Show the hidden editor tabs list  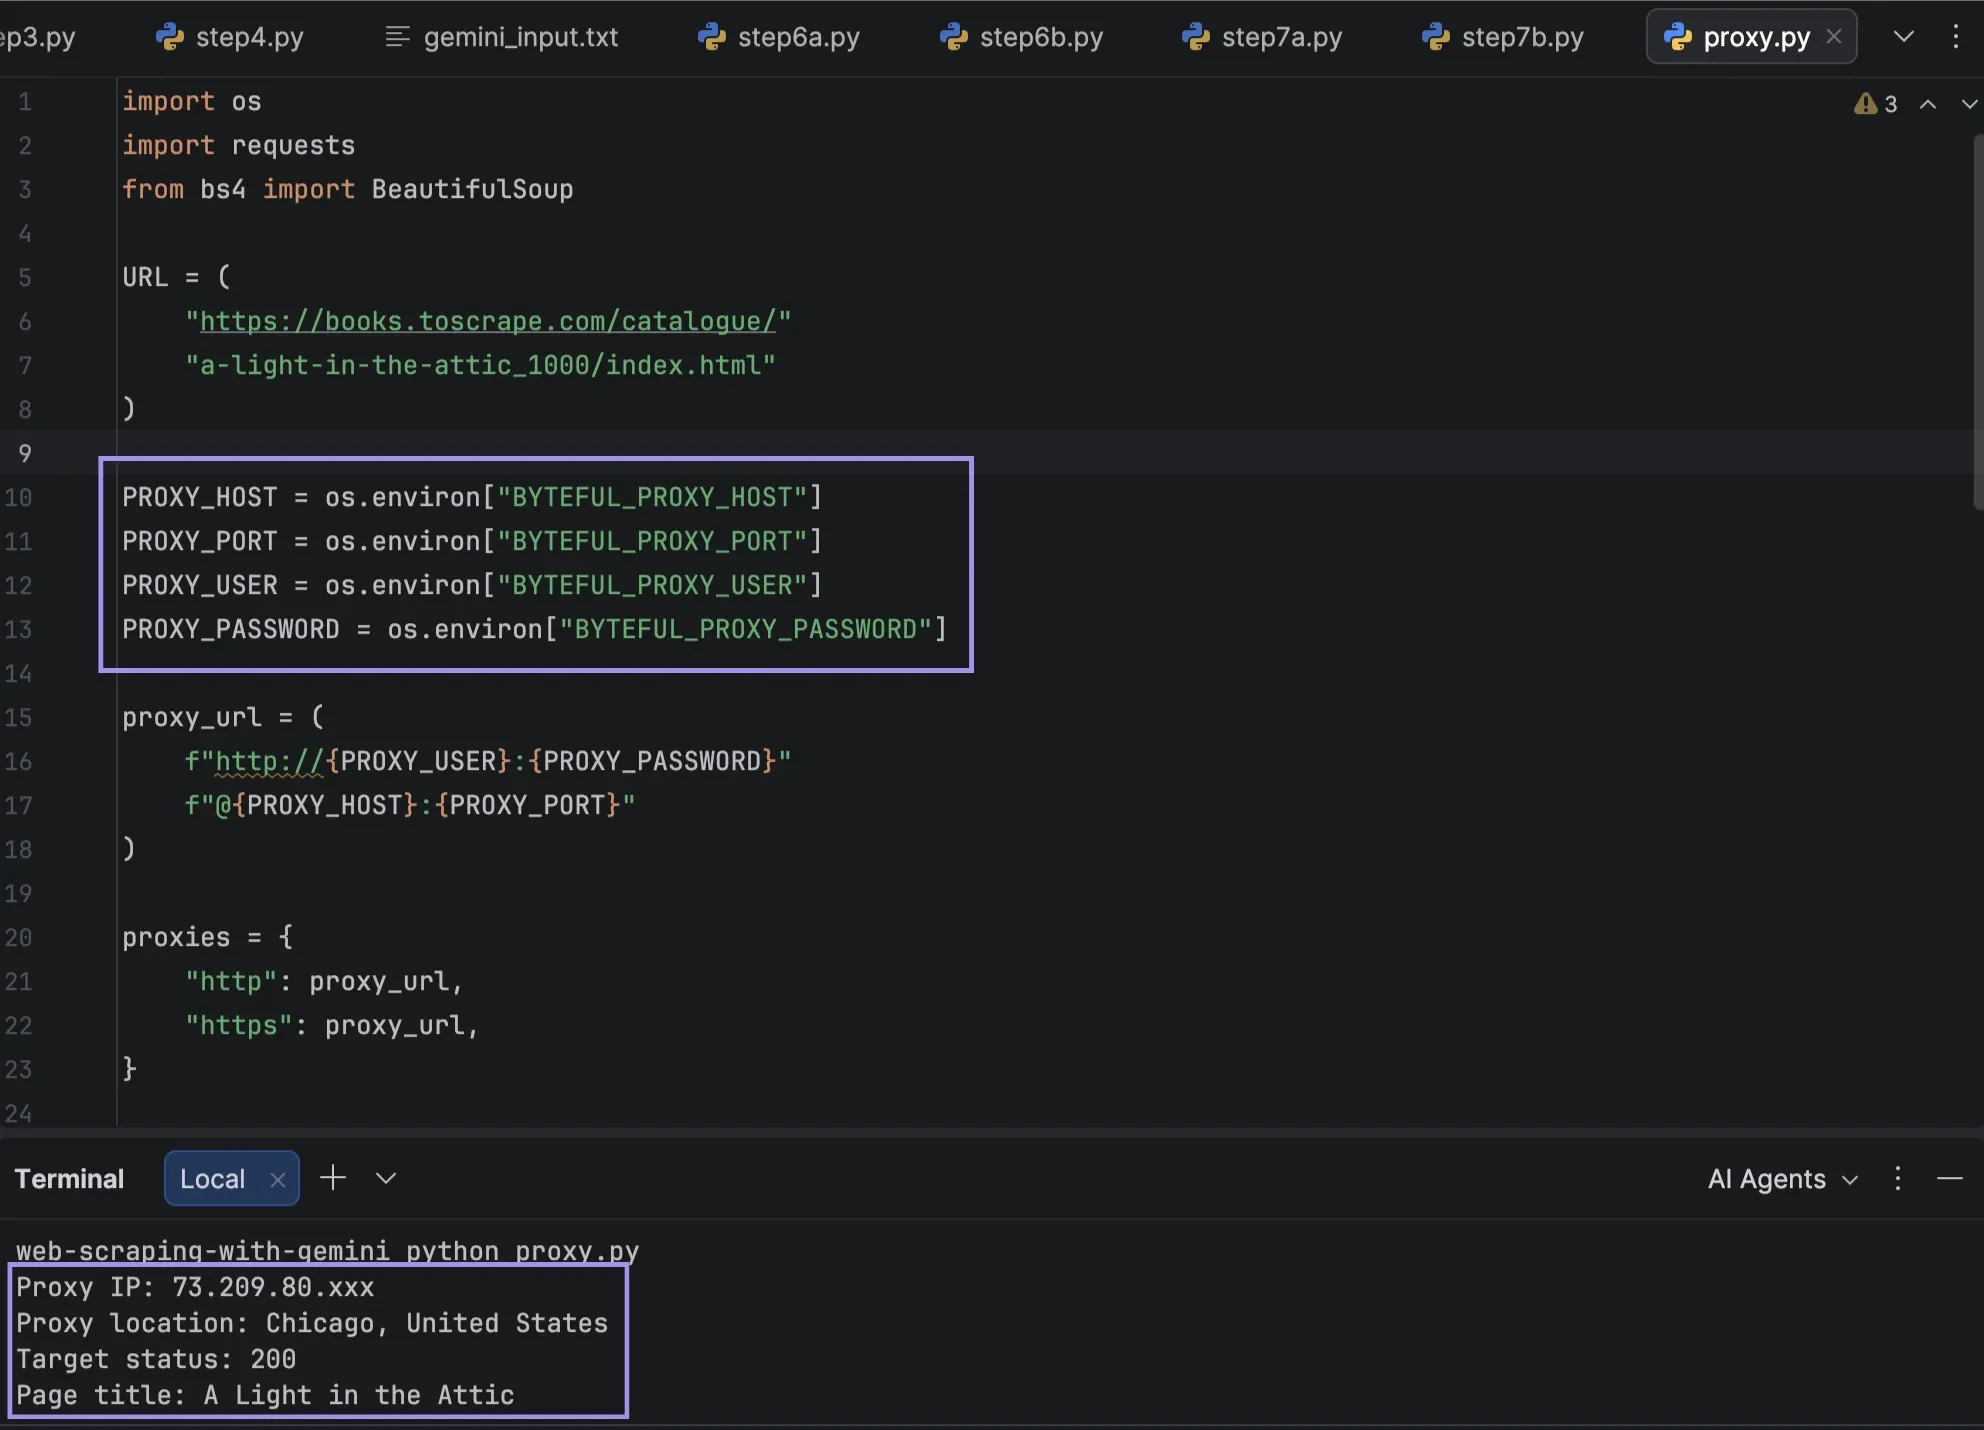click(x=1904, y=37)
